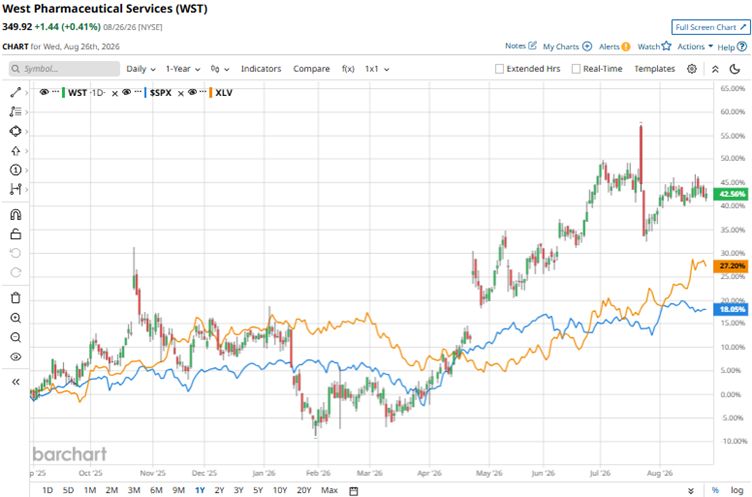Click the green 42.56% WST value label
The image size is (752, 497).
coord(731,194)
